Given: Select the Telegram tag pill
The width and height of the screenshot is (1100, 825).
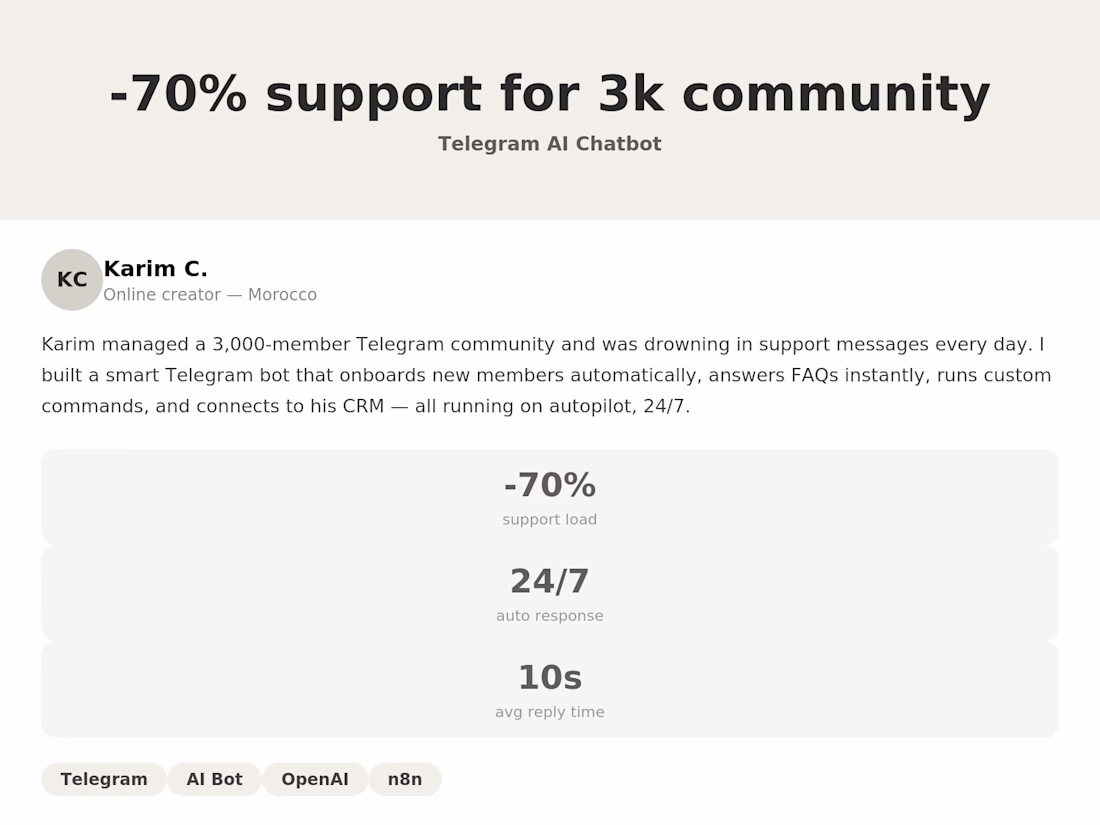Looking at the screenshot, I should (104, 779).
